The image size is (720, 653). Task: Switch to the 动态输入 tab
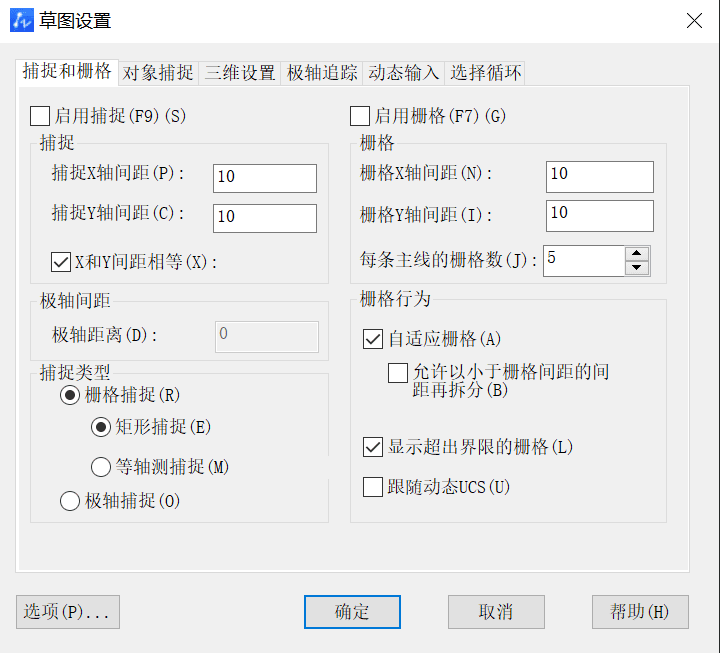404,73
